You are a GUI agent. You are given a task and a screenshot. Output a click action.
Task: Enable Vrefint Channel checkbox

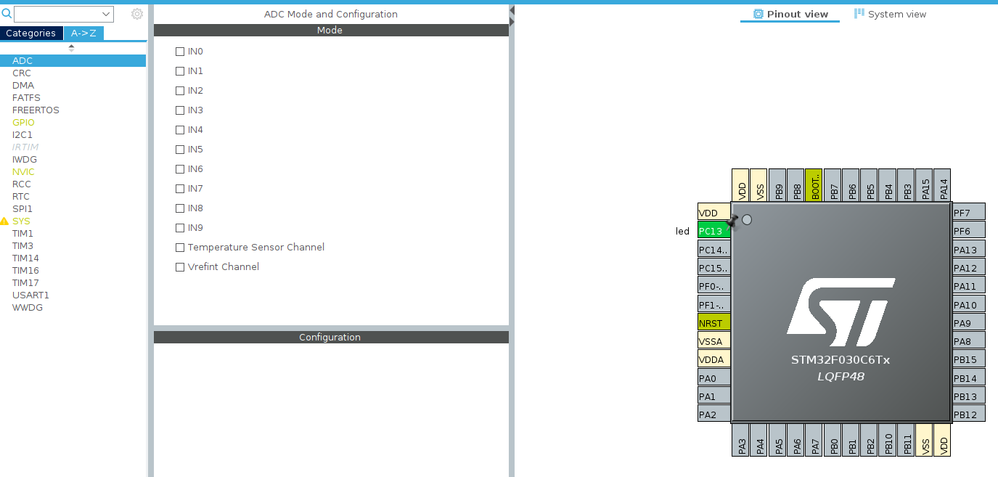point(180,267)
